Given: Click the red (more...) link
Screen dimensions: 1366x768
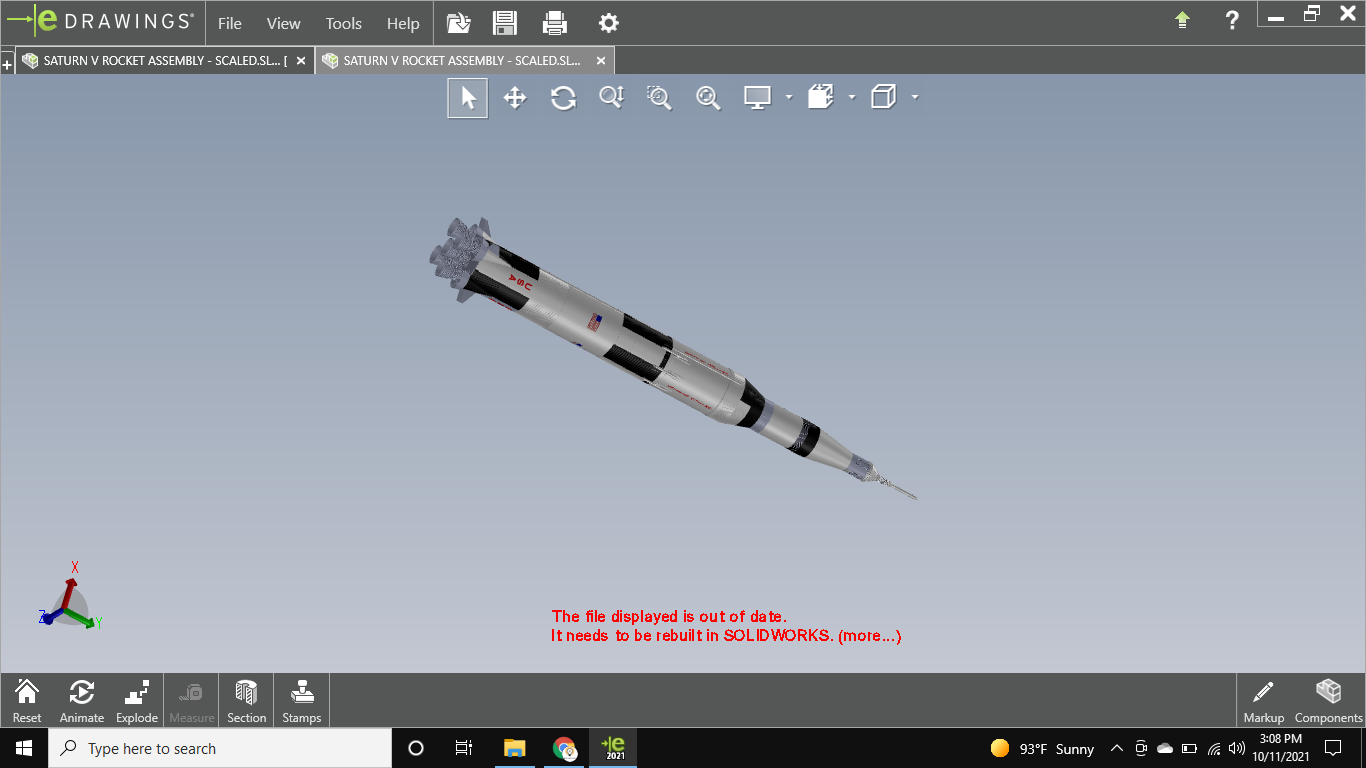Looking at the screenshot, I should click(868, 635).
